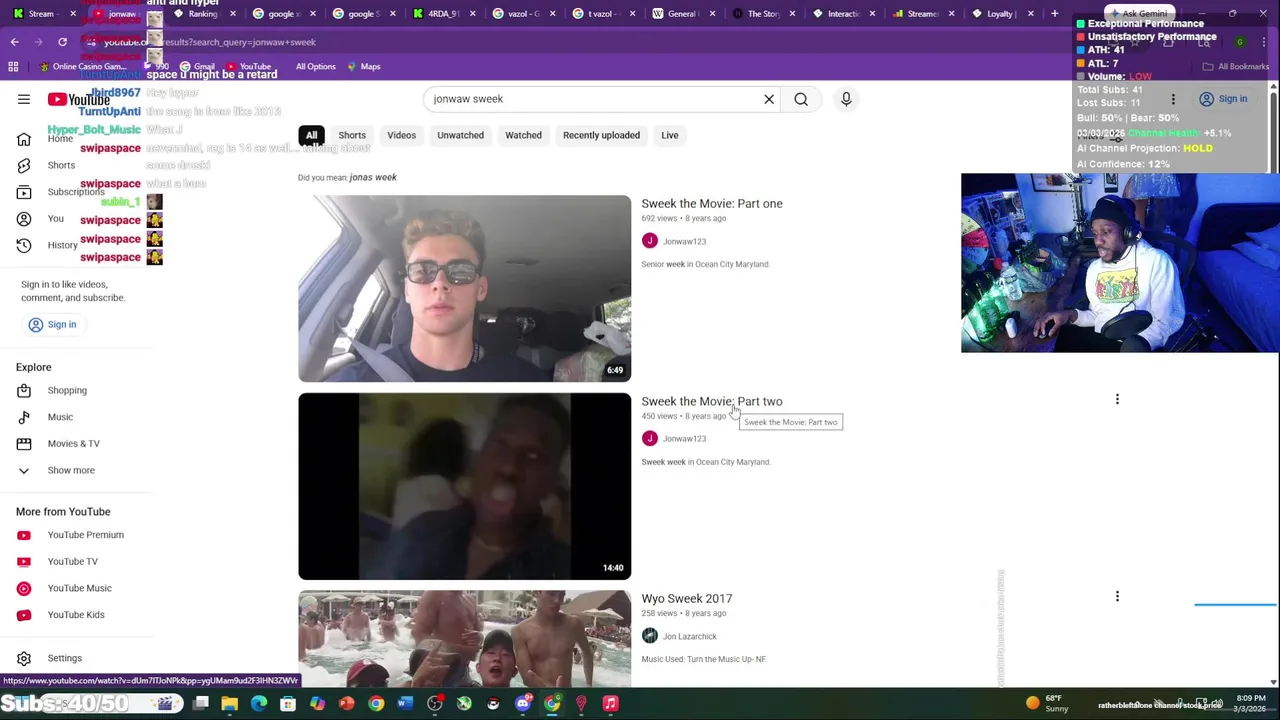The width and height of the screenshot is (1280, 720).
Task: Open Shopping under Explore
Action: [x=67, y=390]
